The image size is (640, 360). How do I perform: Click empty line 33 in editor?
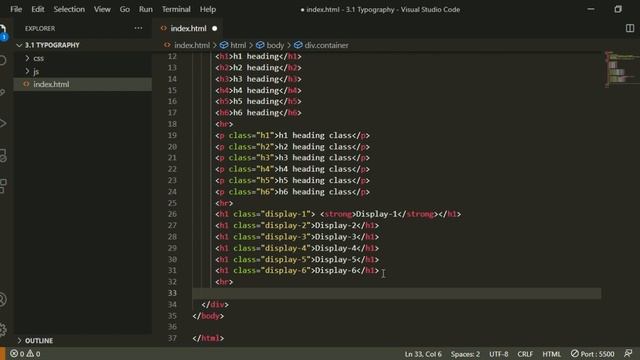[x=396, y=293]
